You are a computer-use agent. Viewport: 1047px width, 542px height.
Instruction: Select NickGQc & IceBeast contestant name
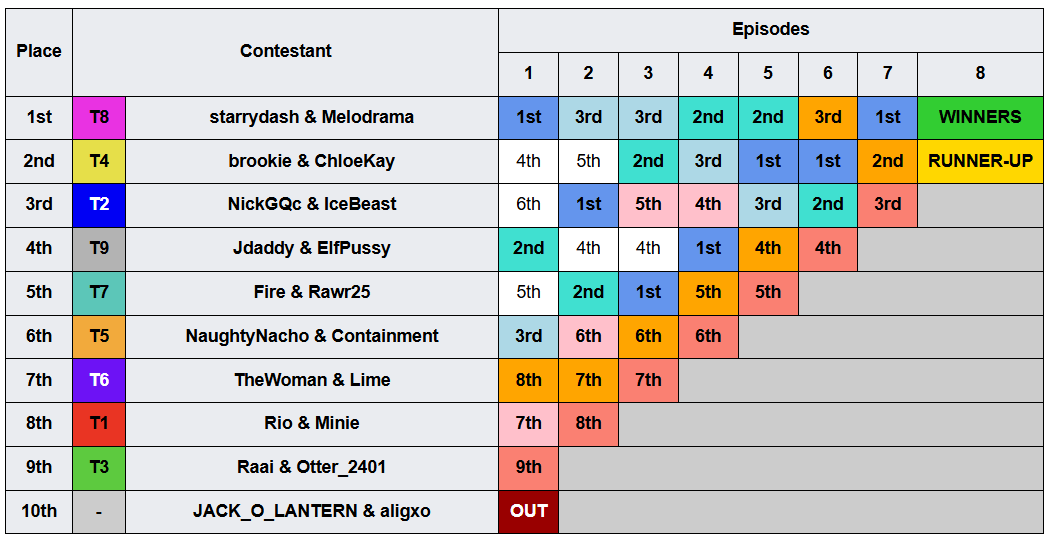312,205
